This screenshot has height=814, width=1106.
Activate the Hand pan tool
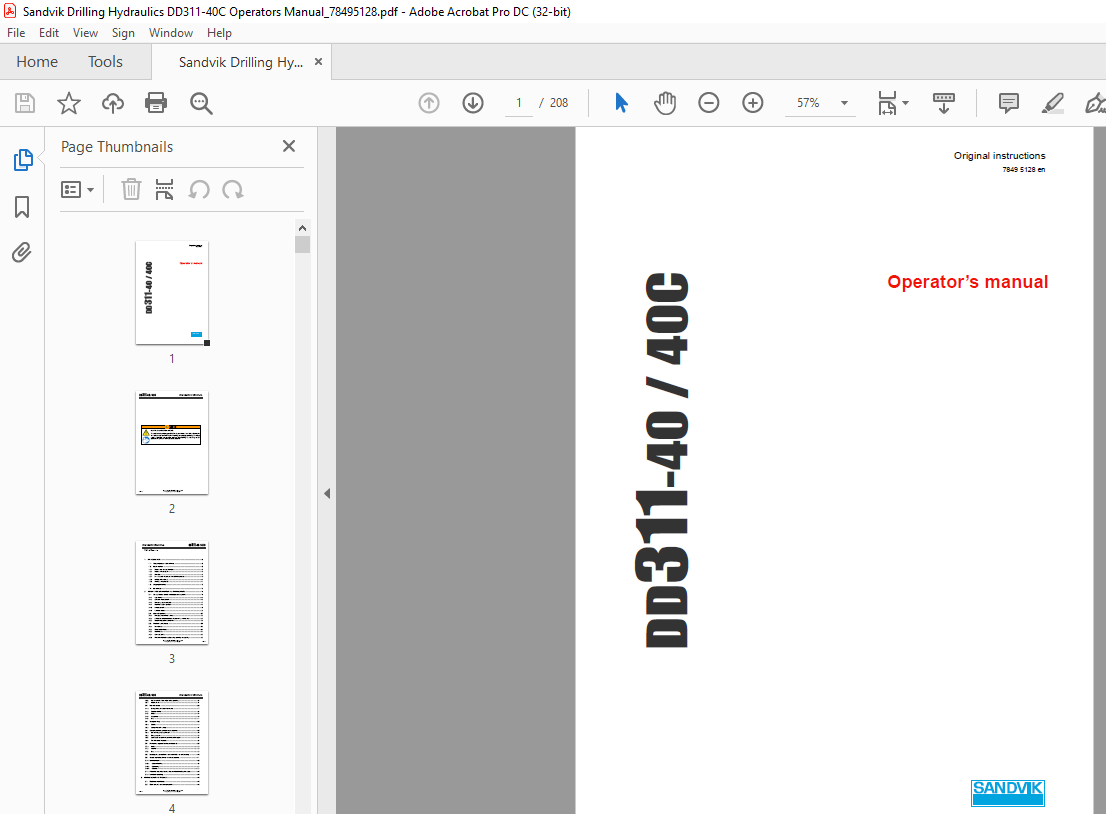pos(664,103)
